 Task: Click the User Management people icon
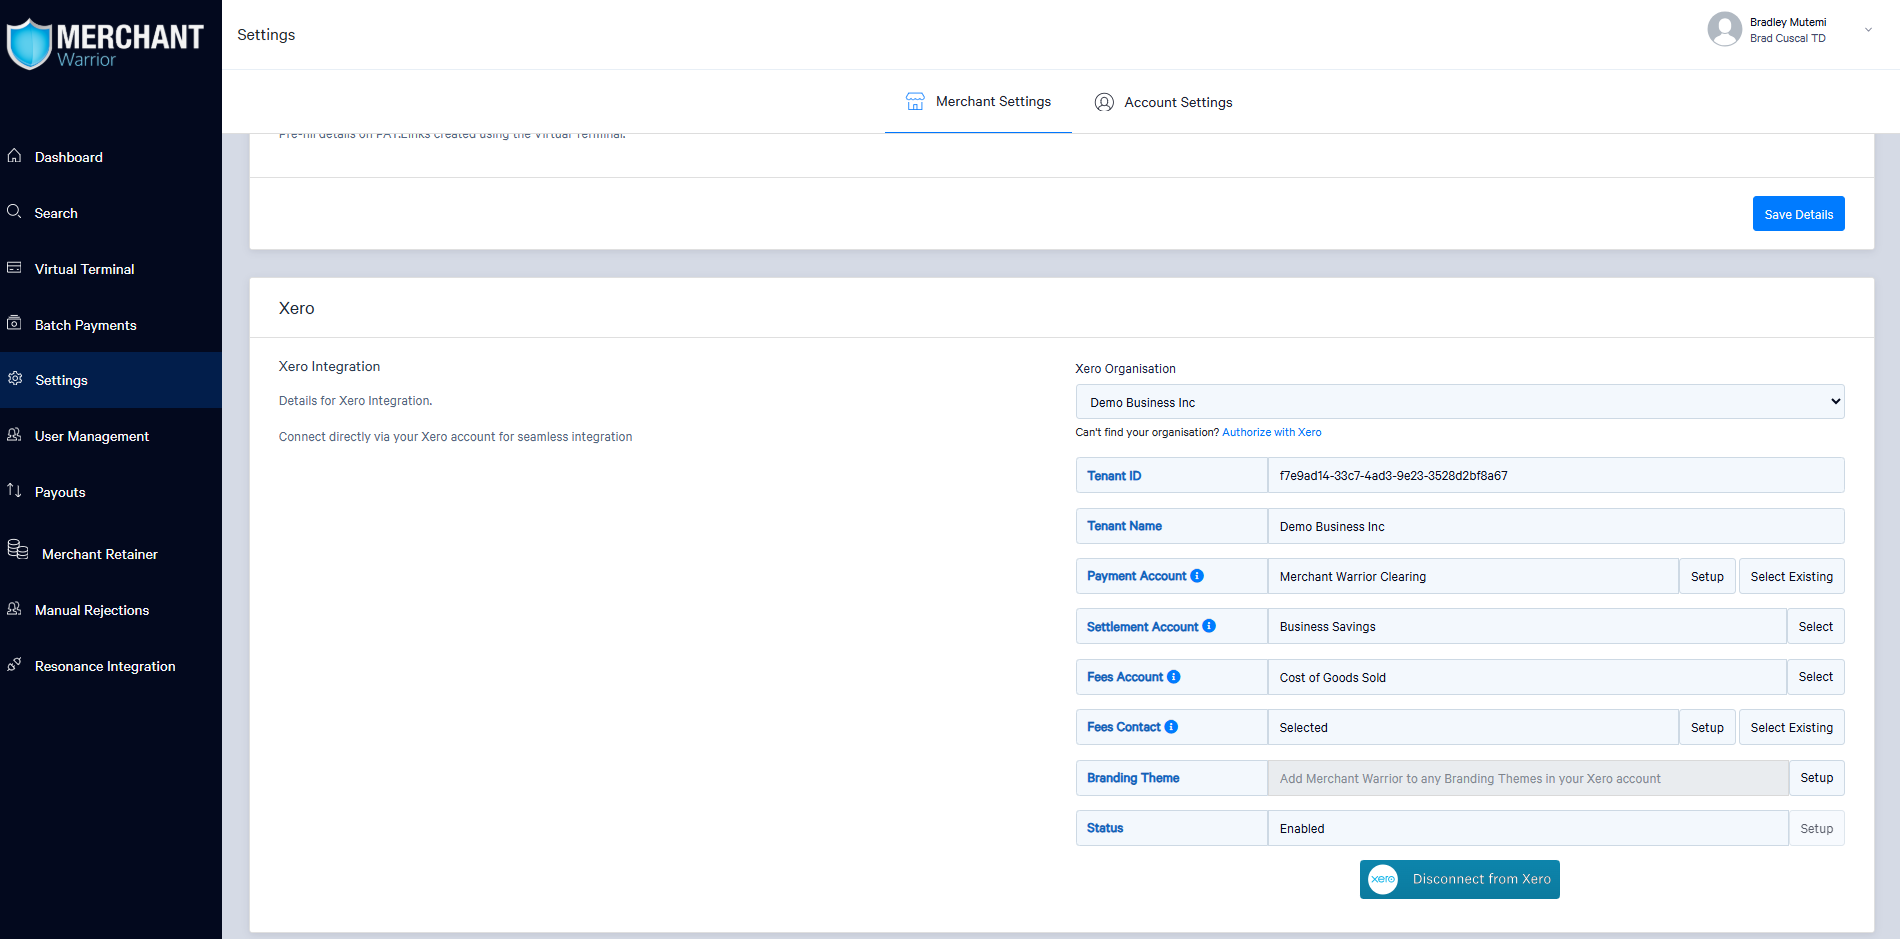(14, 435)
